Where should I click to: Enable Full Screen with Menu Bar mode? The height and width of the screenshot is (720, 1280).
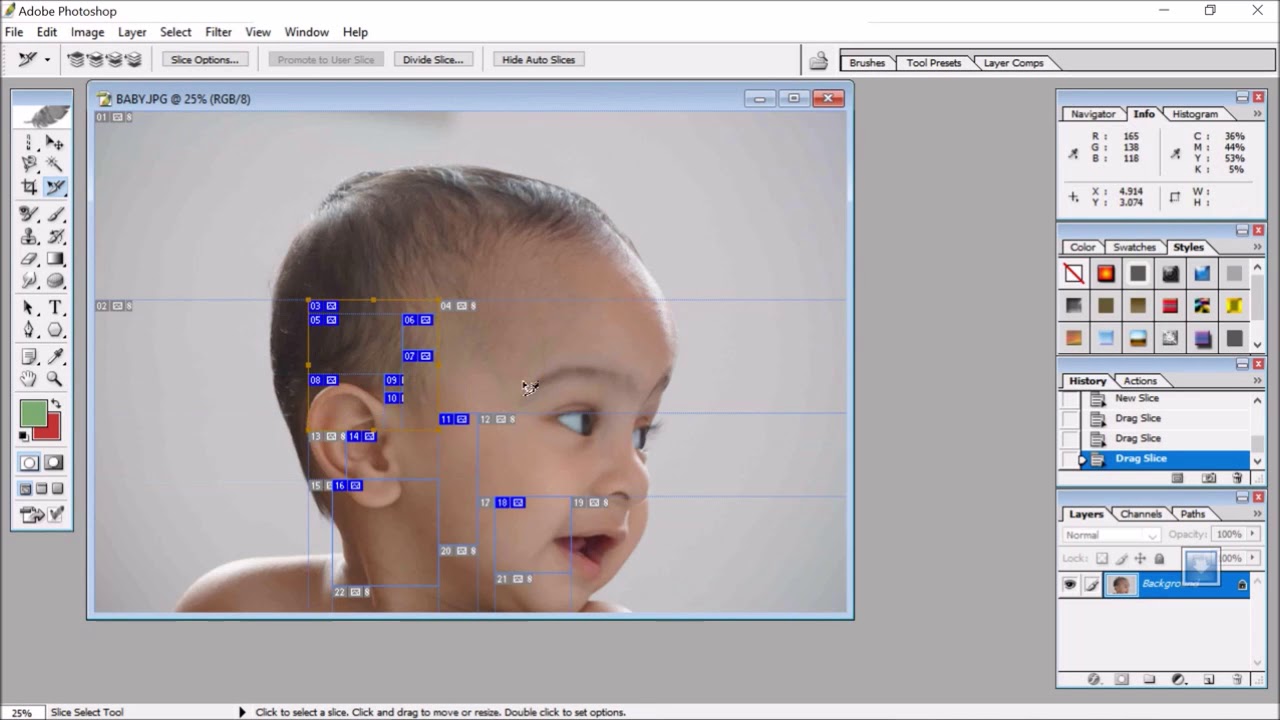pyautogui.click(x=41, y=489)
